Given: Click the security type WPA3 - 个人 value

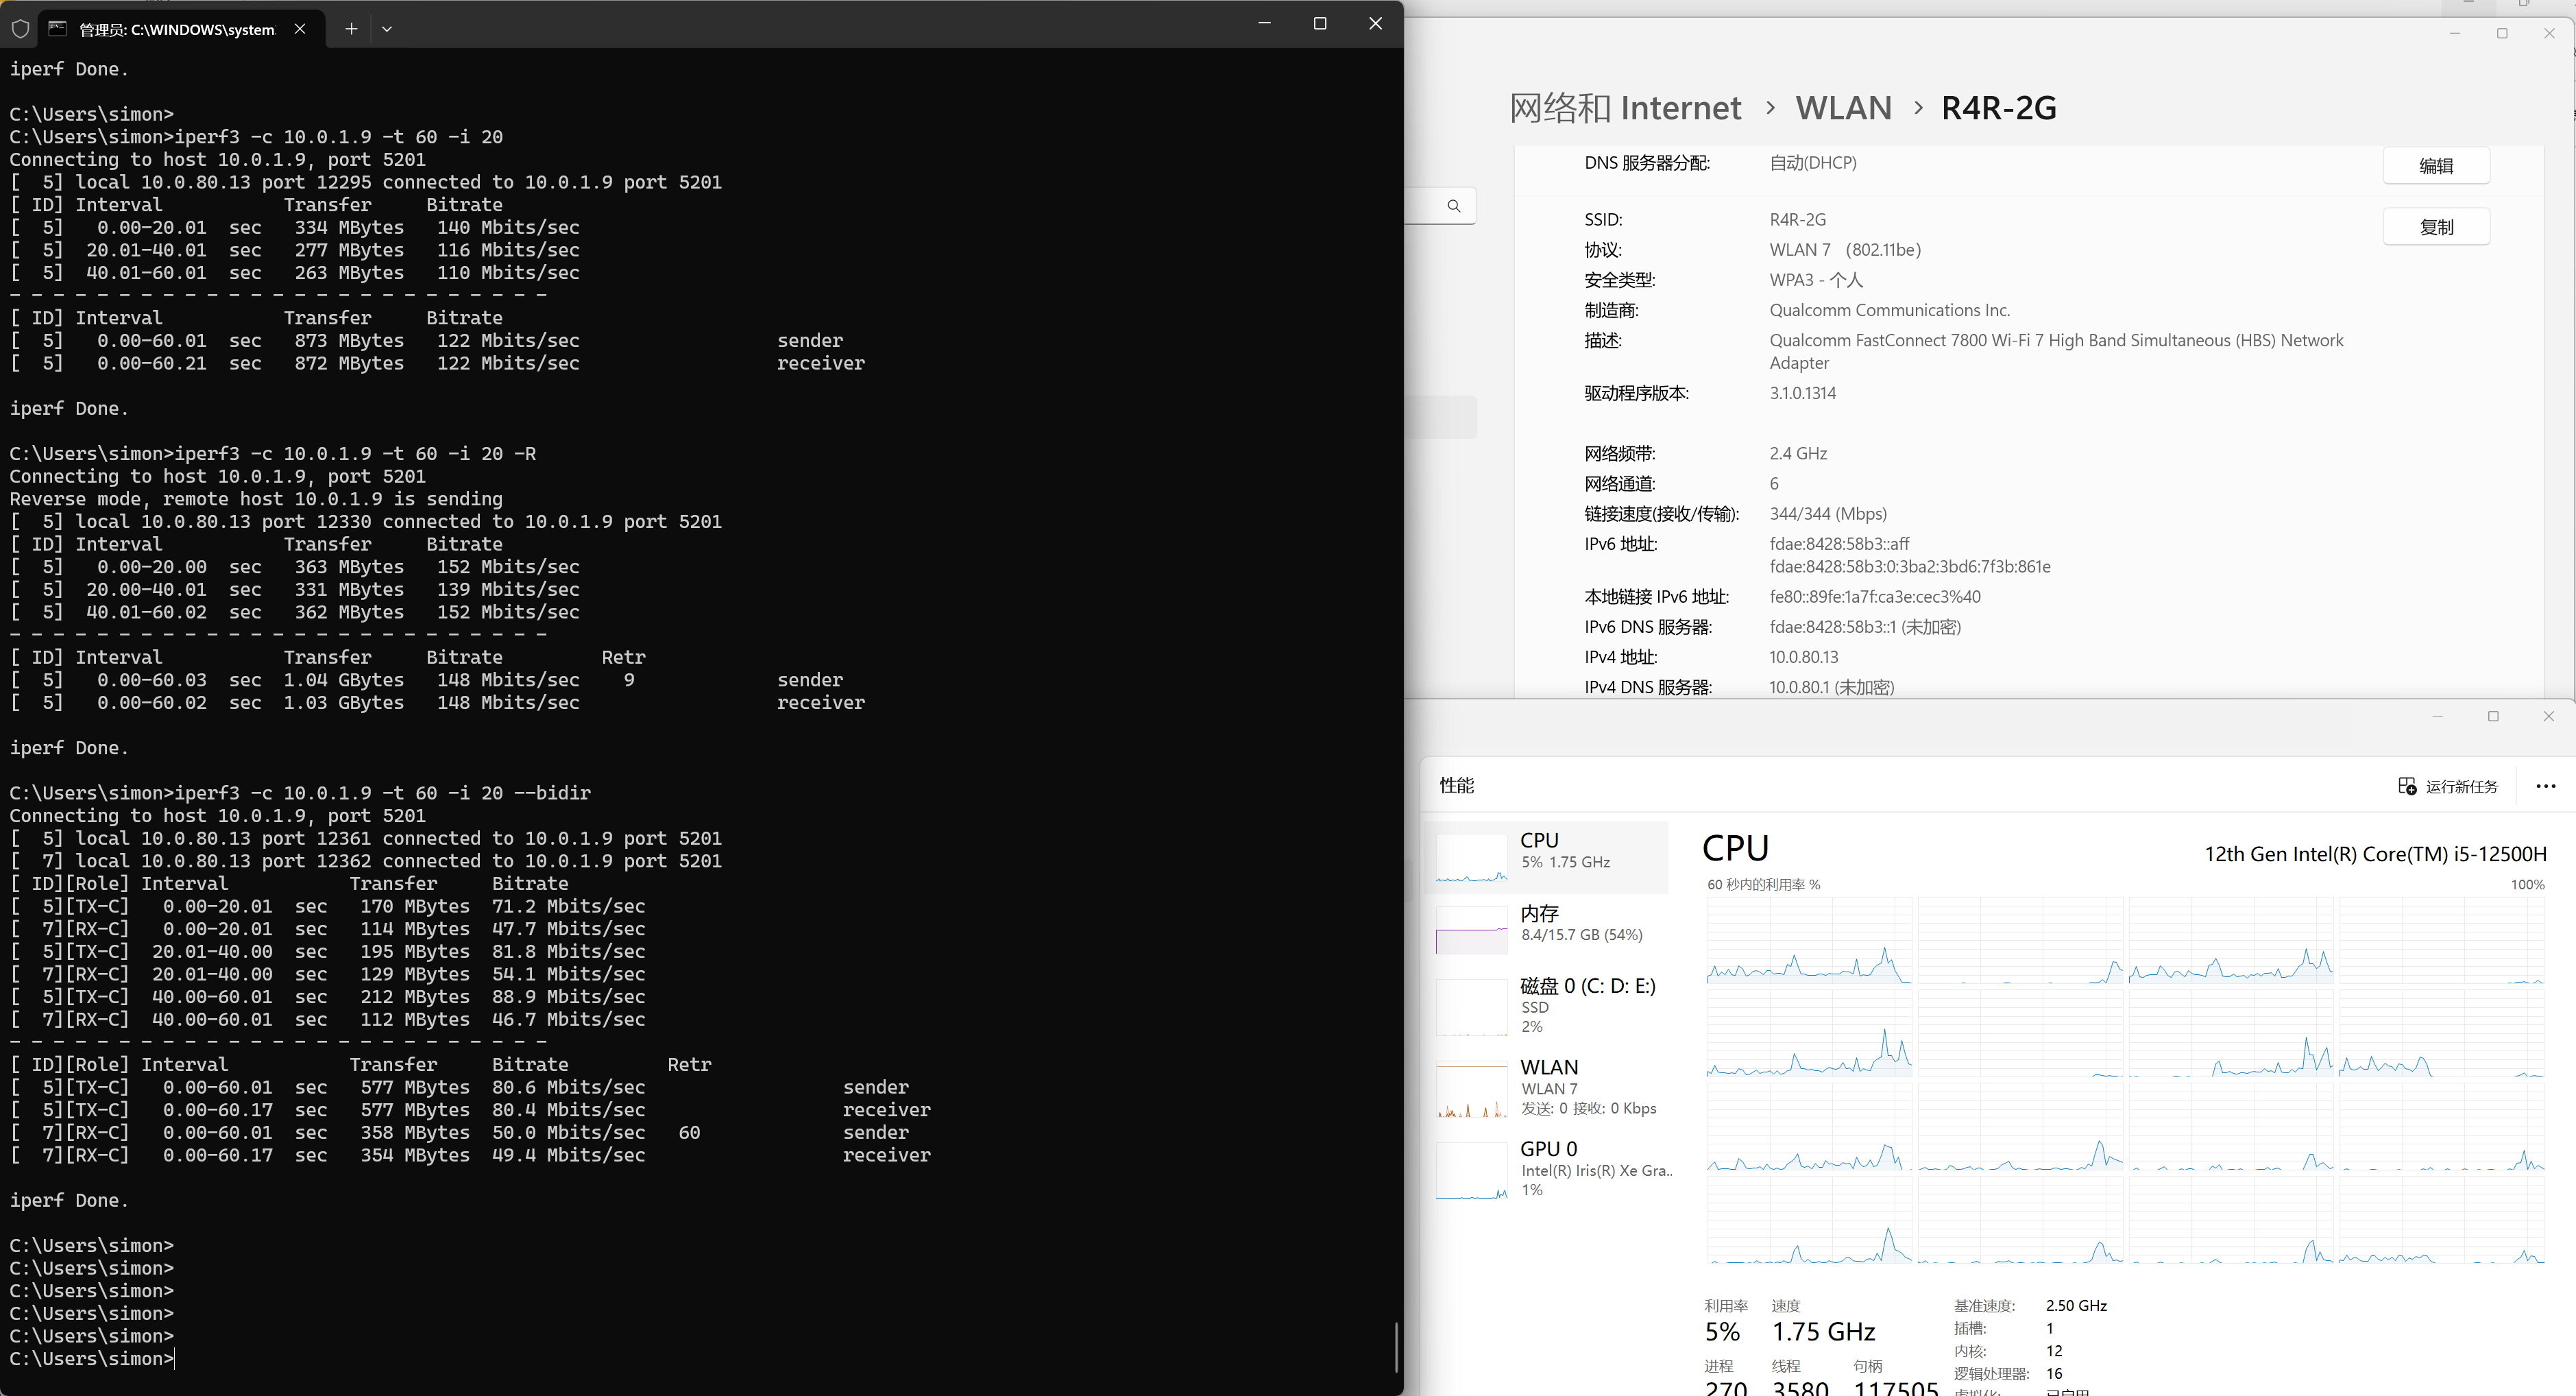Looking at the screenshot, I should [x=1816, y=280].
